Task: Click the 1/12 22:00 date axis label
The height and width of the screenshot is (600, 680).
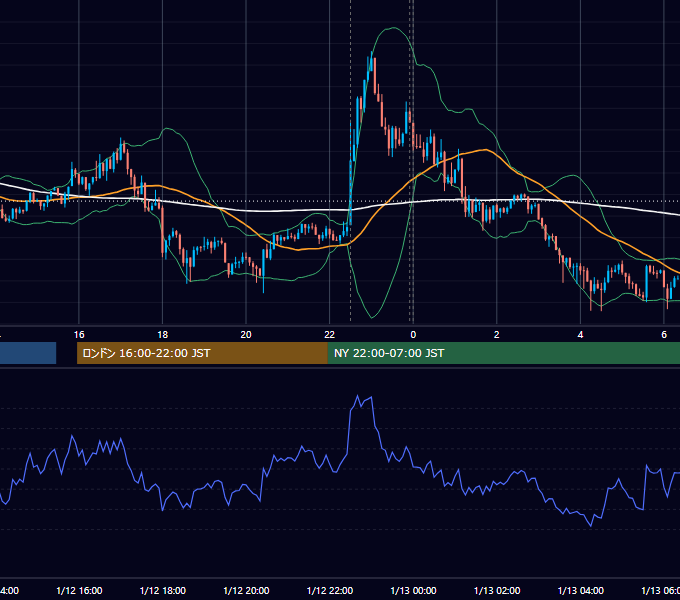Action: [330, 590]
